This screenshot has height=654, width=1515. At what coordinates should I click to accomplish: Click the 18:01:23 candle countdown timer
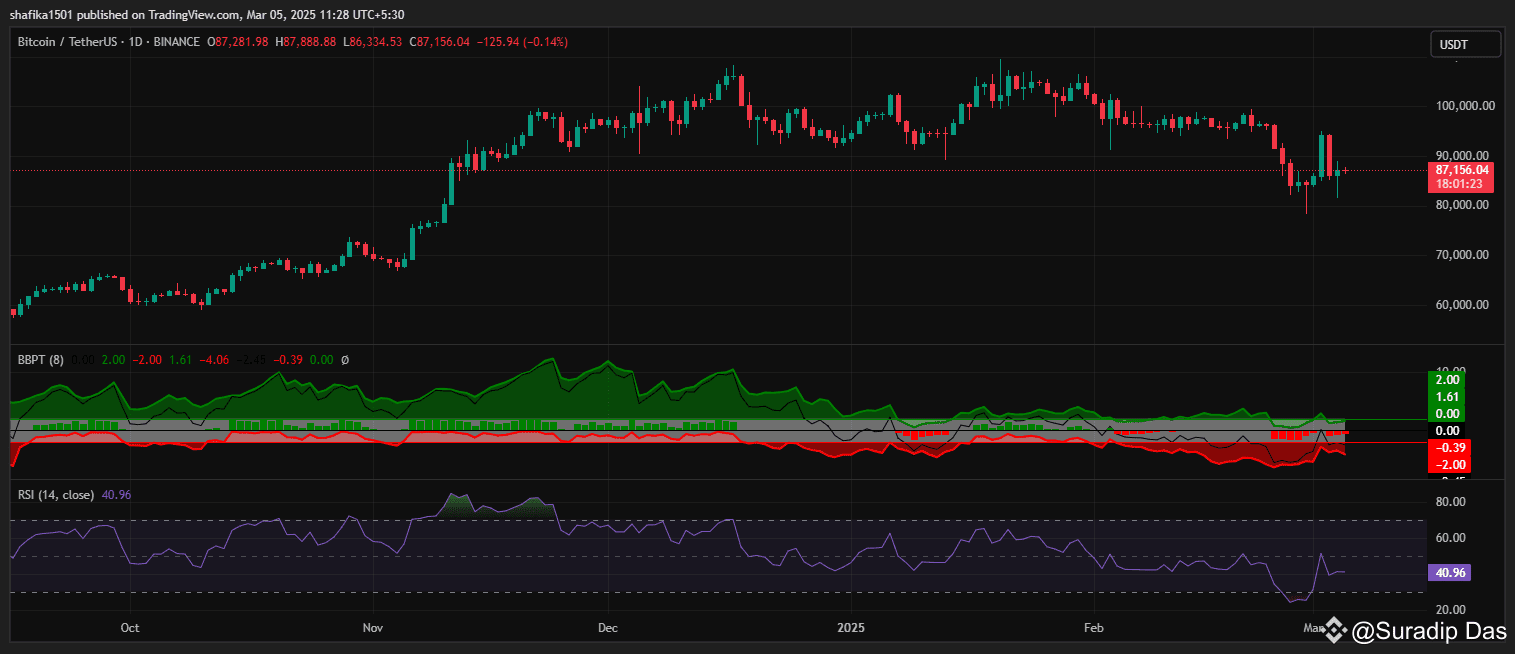pos(1461,184)
